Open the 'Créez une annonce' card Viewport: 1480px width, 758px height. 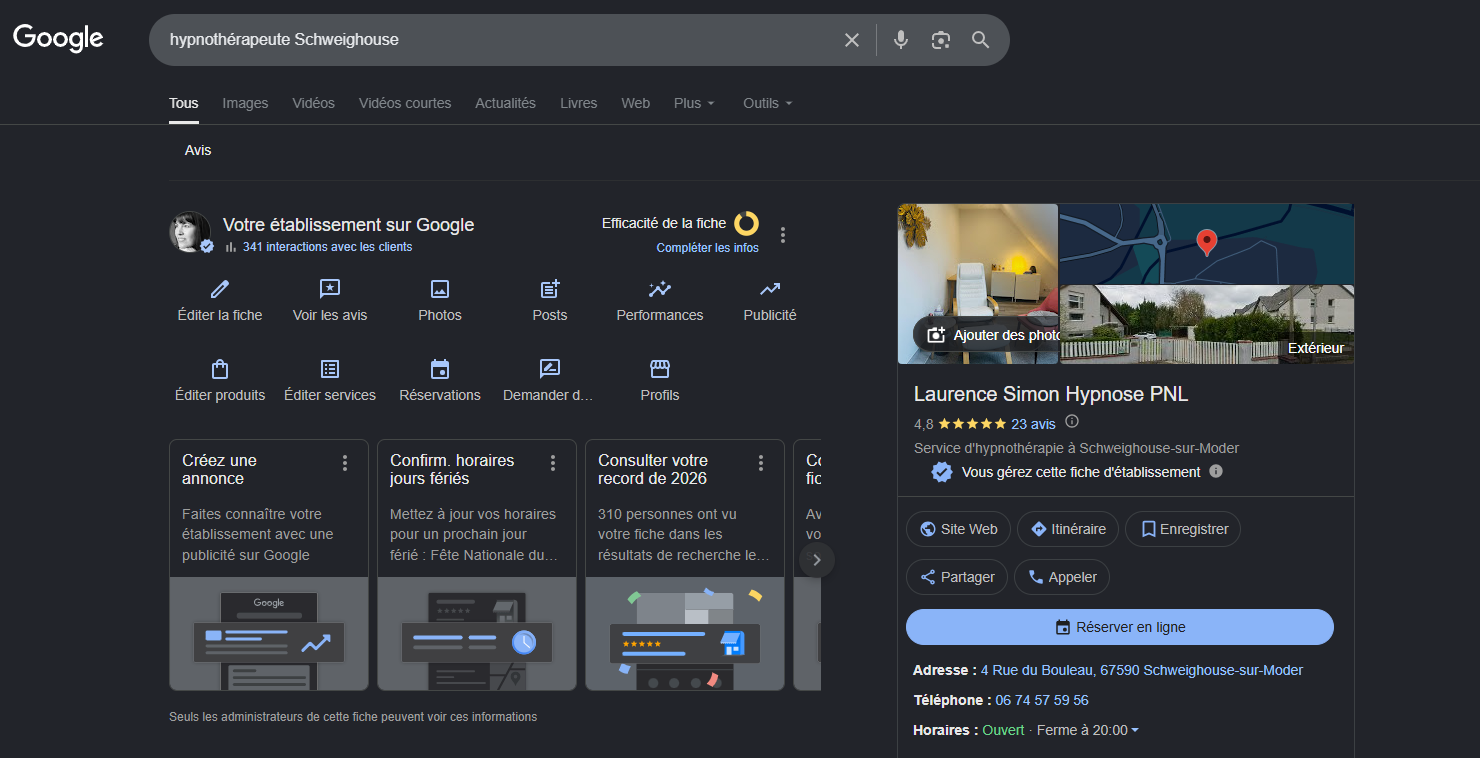(x=269, y=565)
